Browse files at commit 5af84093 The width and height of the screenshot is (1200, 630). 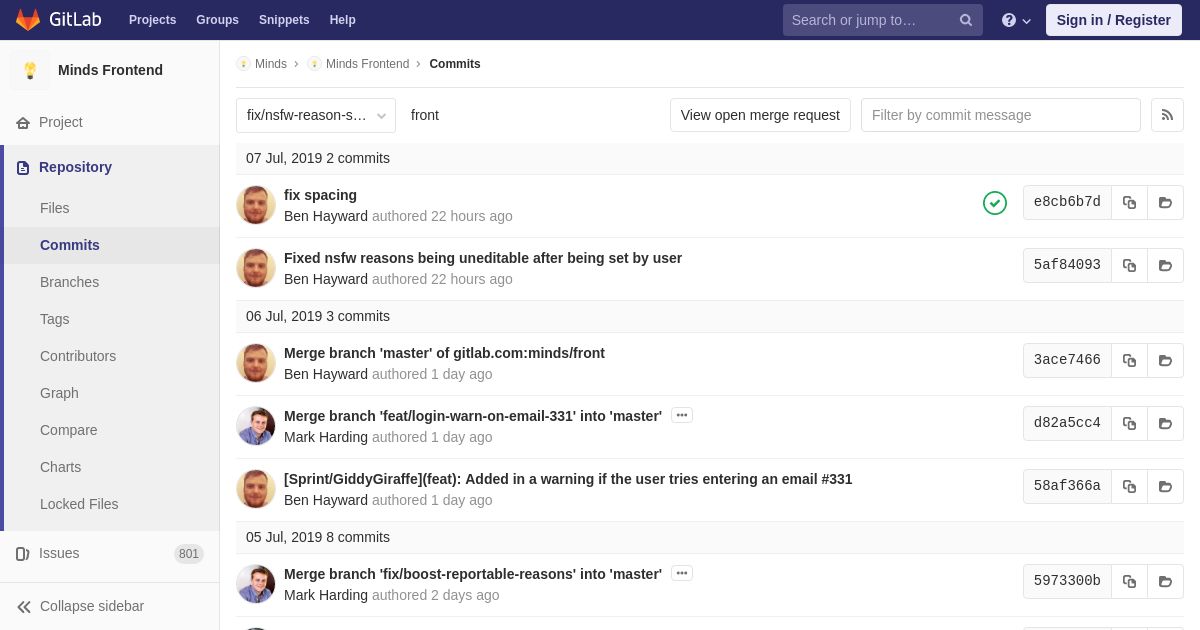click(1165, 265)
